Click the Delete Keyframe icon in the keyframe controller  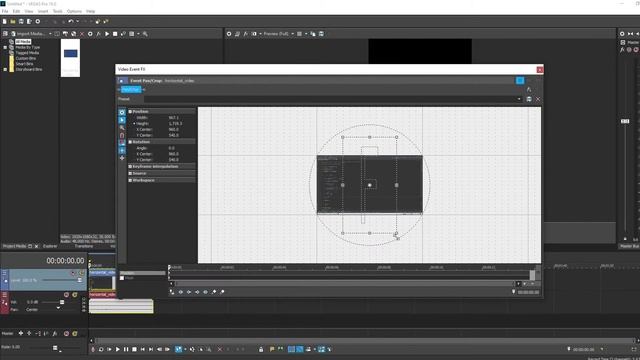click(x=222, y=292)
